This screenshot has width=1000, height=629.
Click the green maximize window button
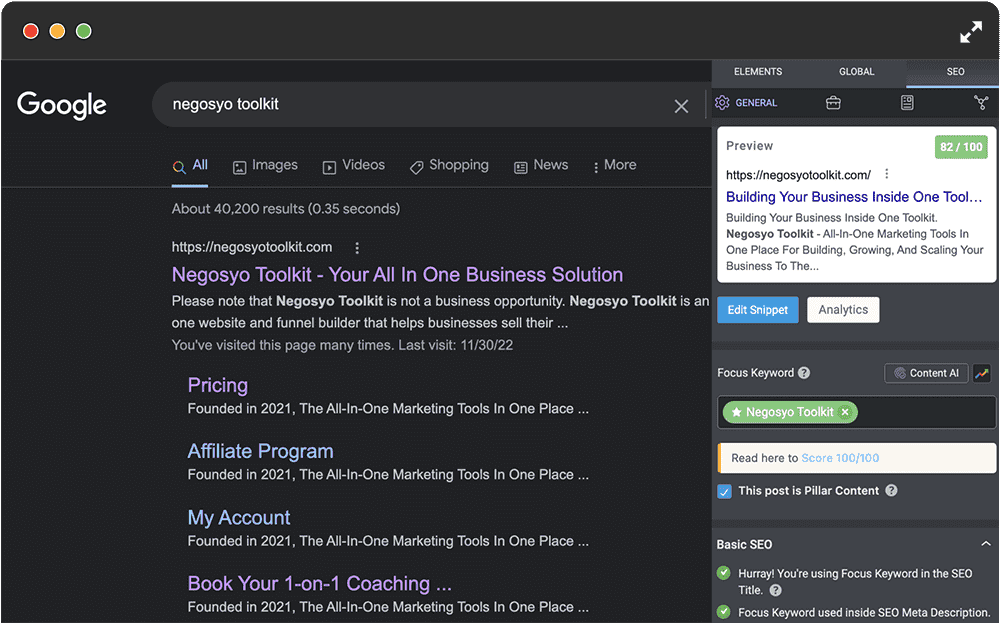[84, 31]
